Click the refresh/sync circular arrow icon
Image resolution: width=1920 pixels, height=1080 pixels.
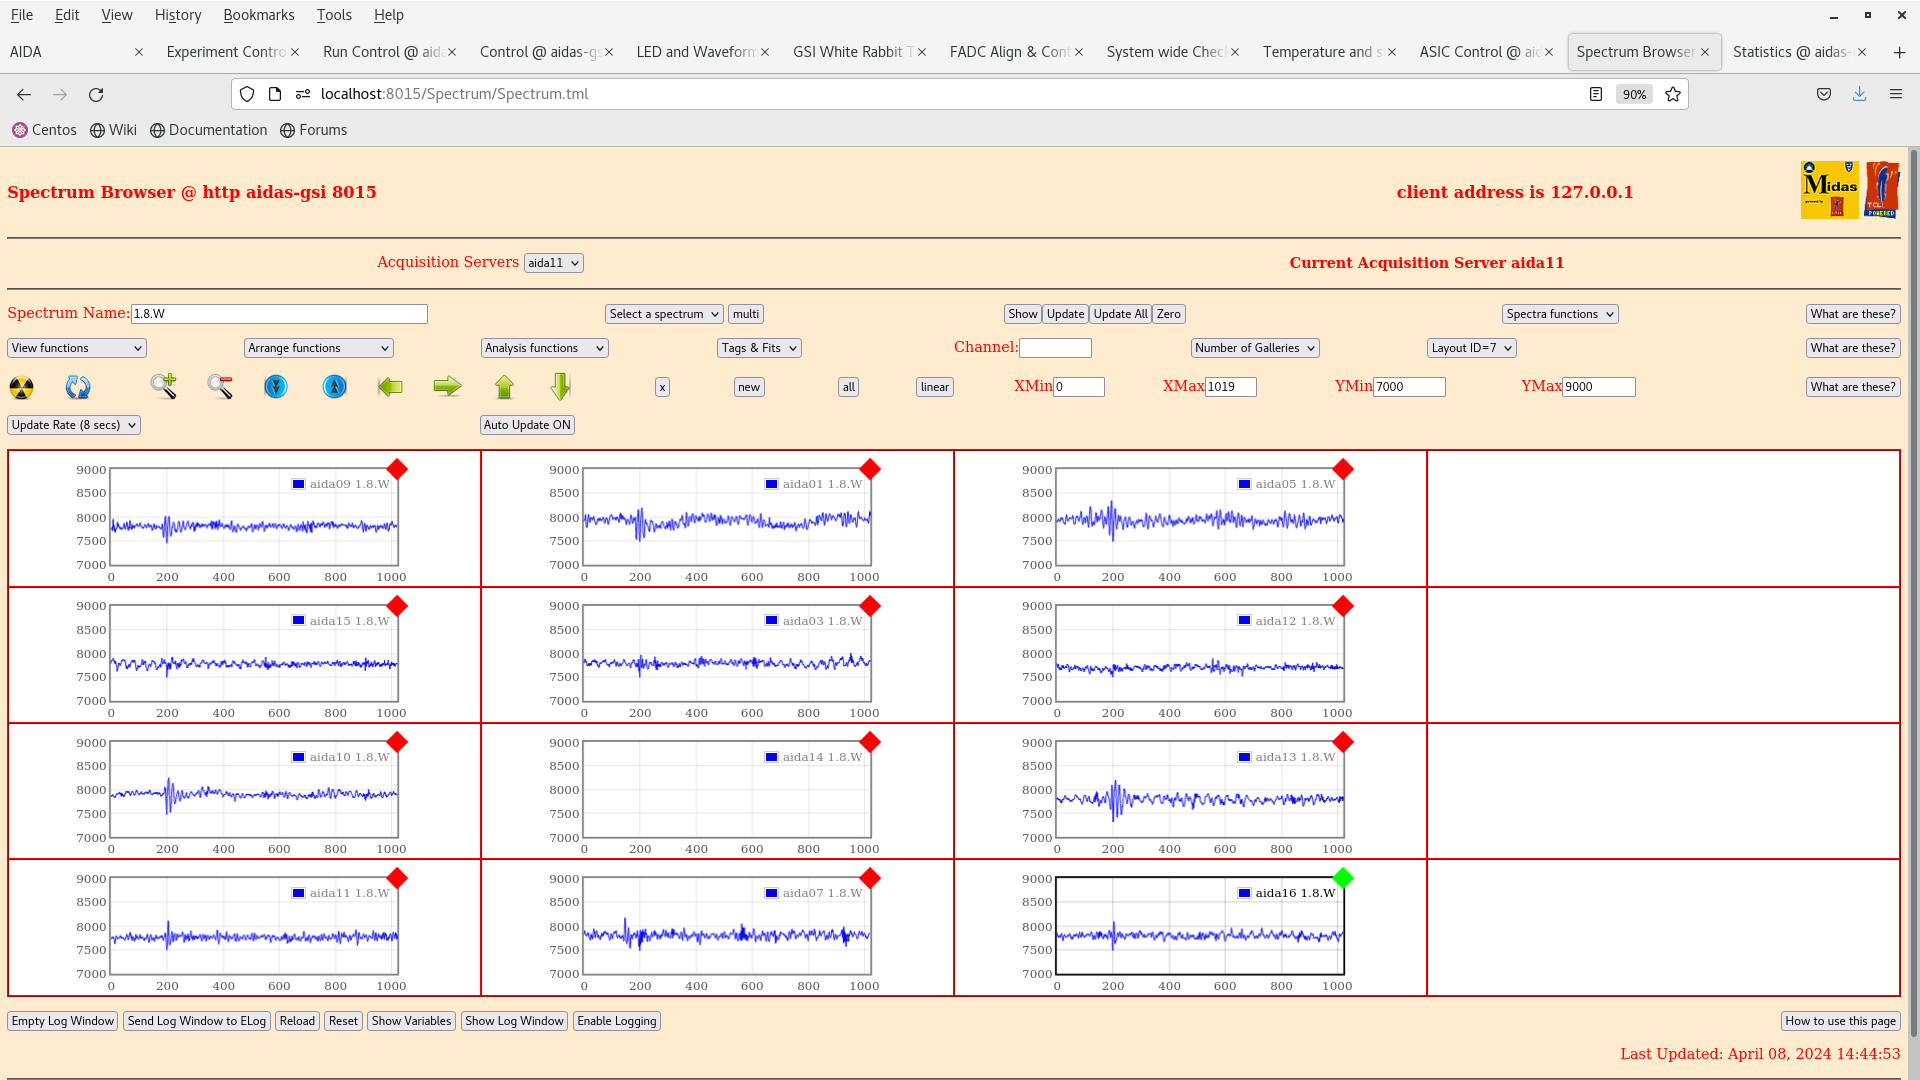coord(76,386)
